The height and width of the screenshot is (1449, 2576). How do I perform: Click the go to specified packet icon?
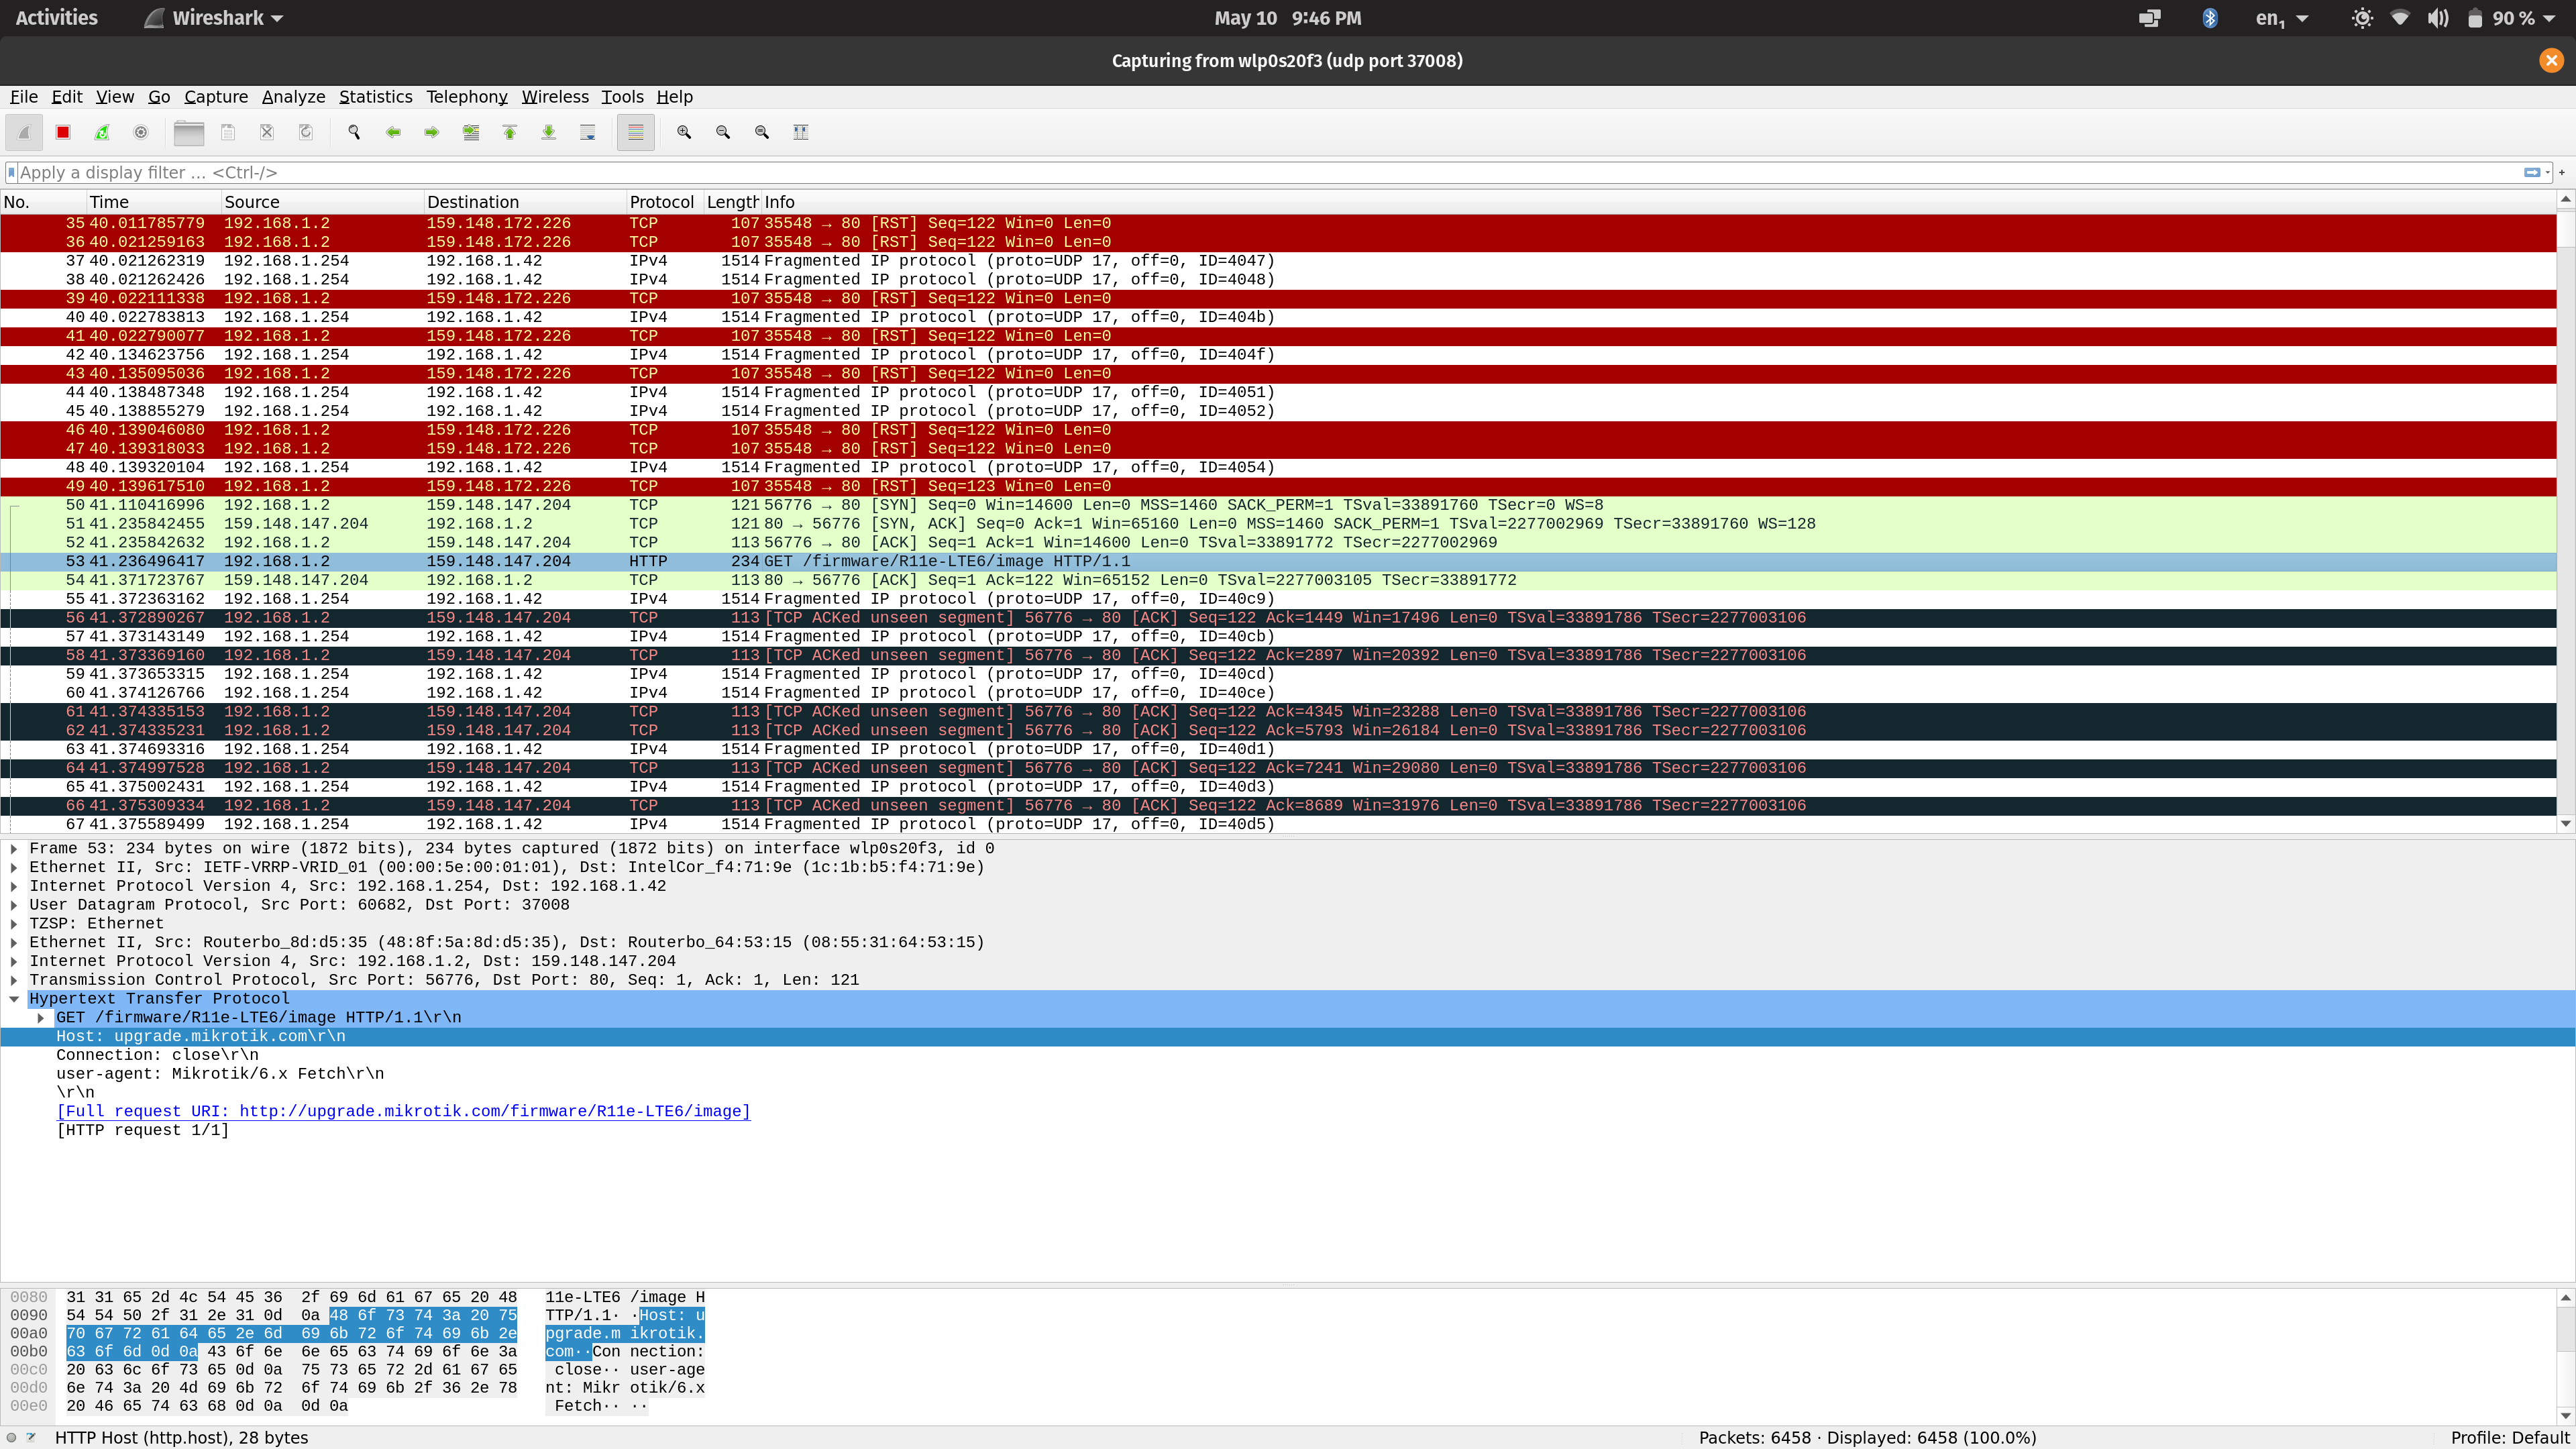pos(471,132)
